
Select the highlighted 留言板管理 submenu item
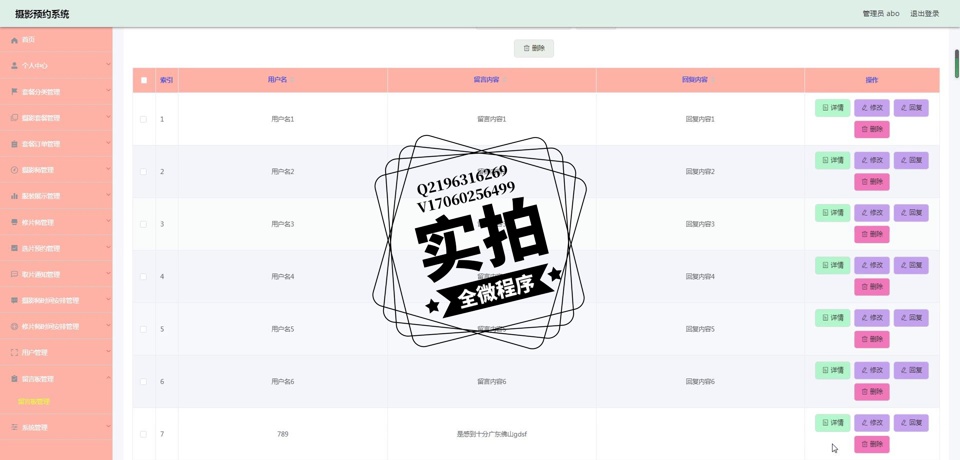[x=34, y=402]
